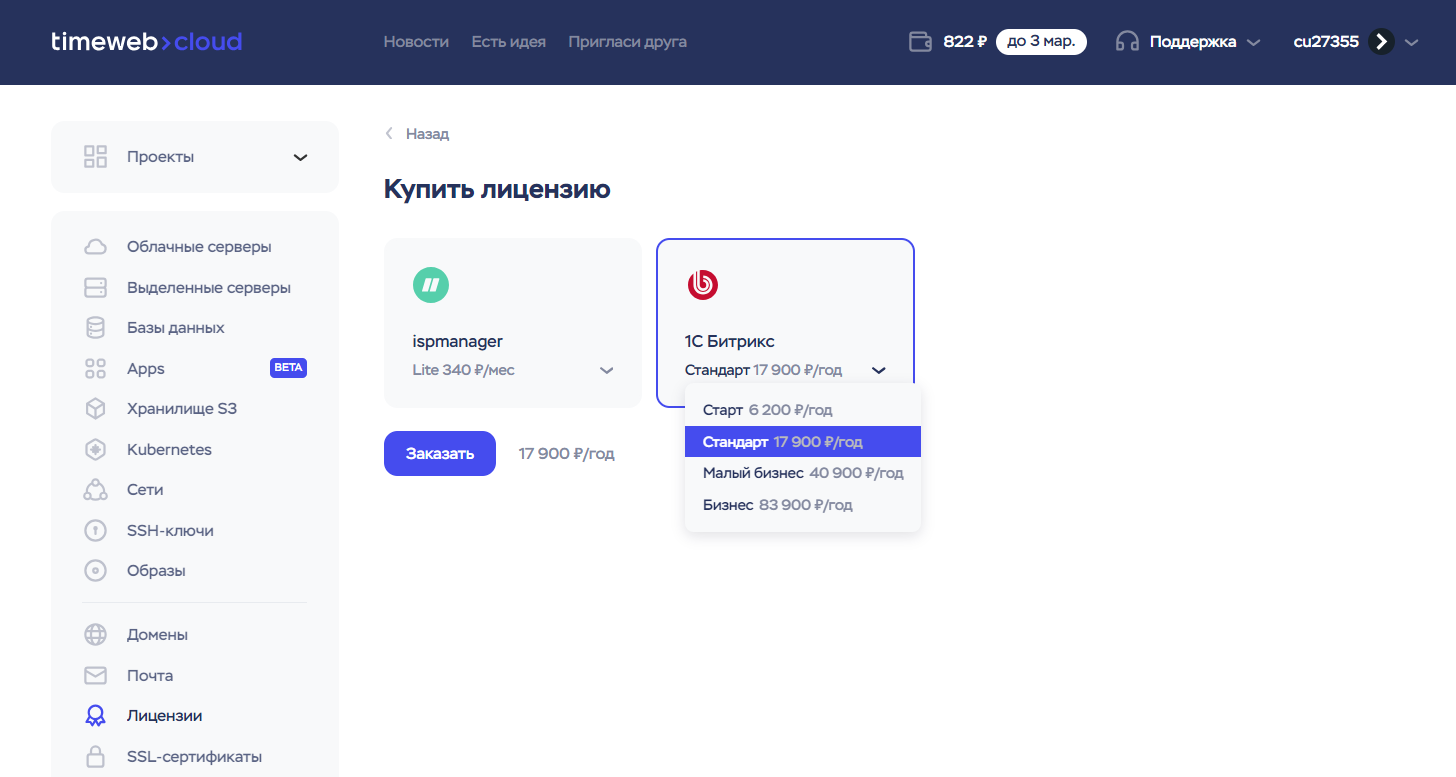
Task: Click the Networks nodes icon
Action: 95,490
